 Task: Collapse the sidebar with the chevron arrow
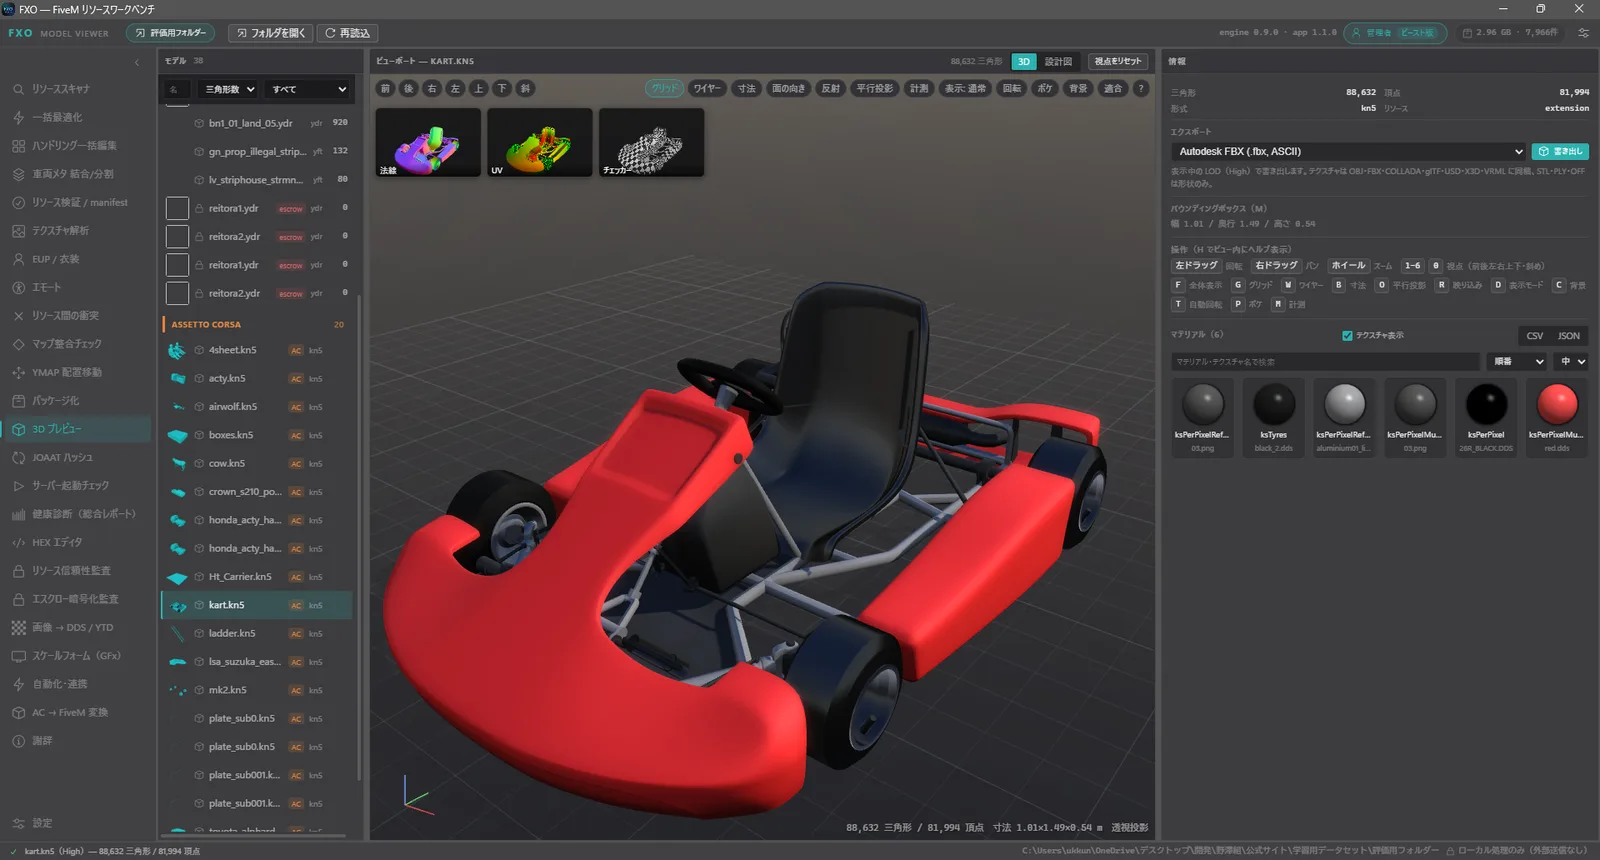[137, 62]
